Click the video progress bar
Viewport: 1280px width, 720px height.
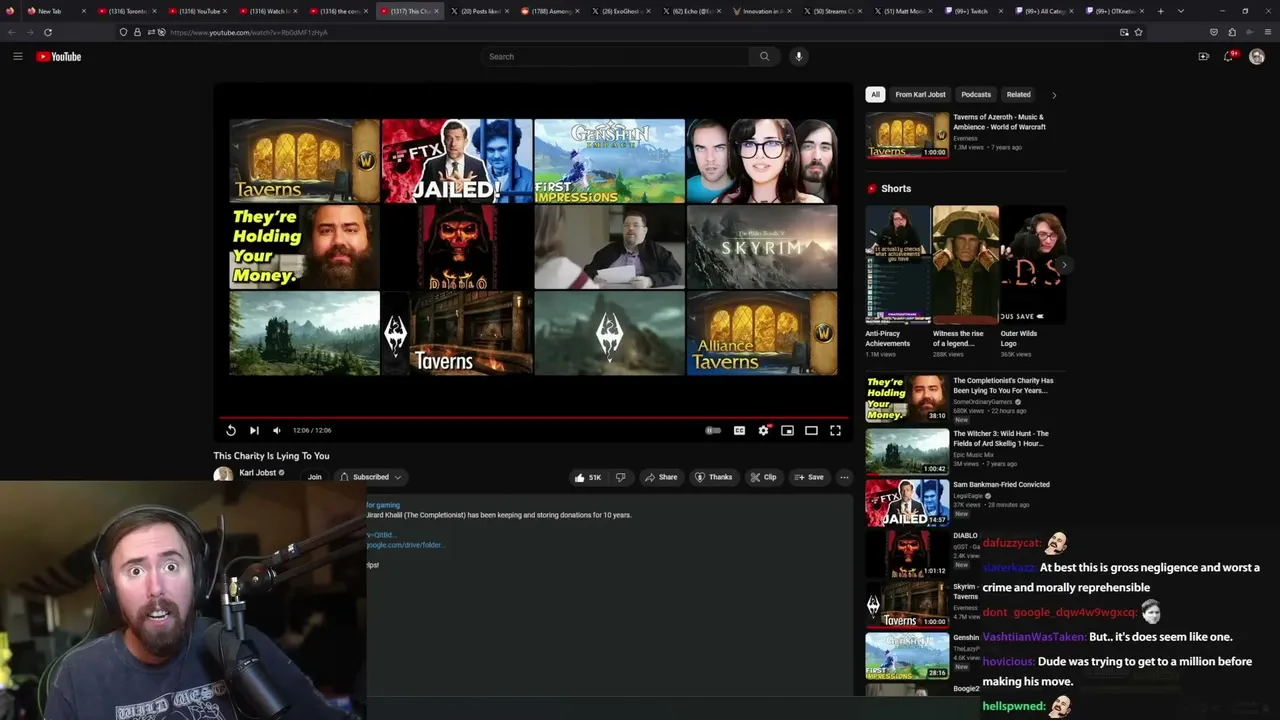click(532, 417)
